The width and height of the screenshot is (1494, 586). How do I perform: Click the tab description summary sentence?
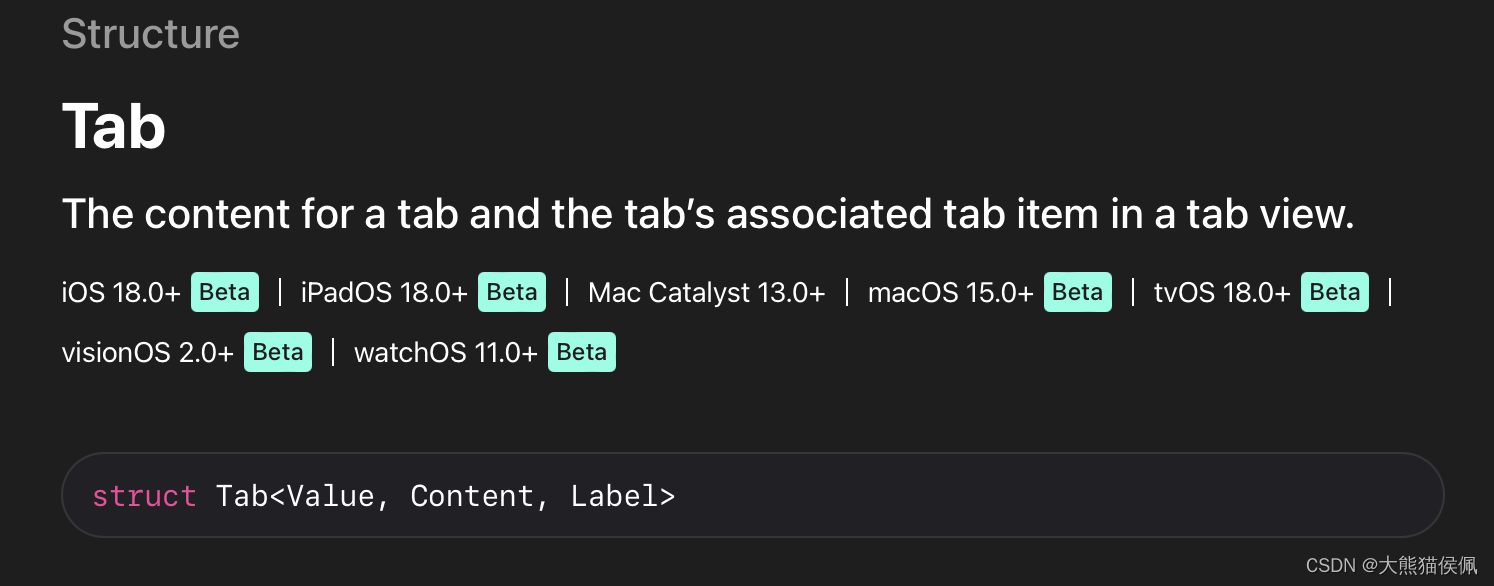click(x=708, y=214)
